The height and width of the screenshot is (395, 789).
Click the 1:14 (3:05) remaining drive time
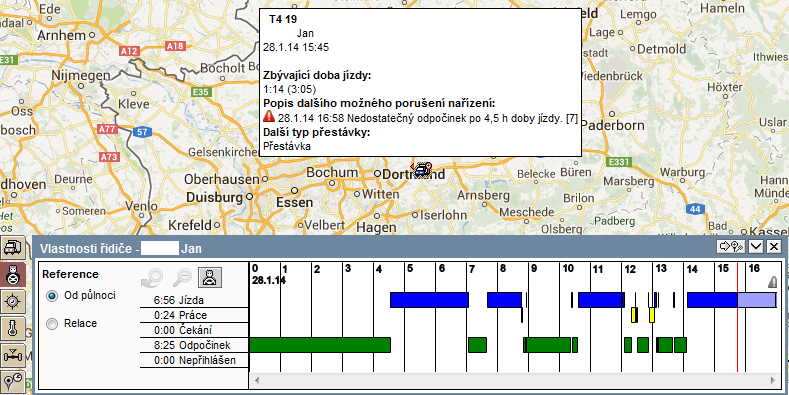(289, 90)
